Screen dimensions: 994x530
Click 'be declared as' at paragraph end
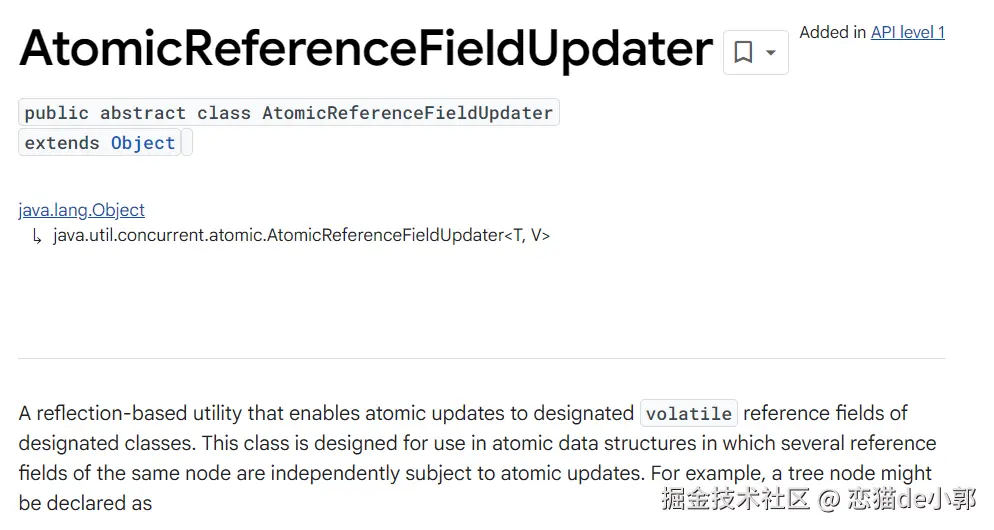(85, 503)
